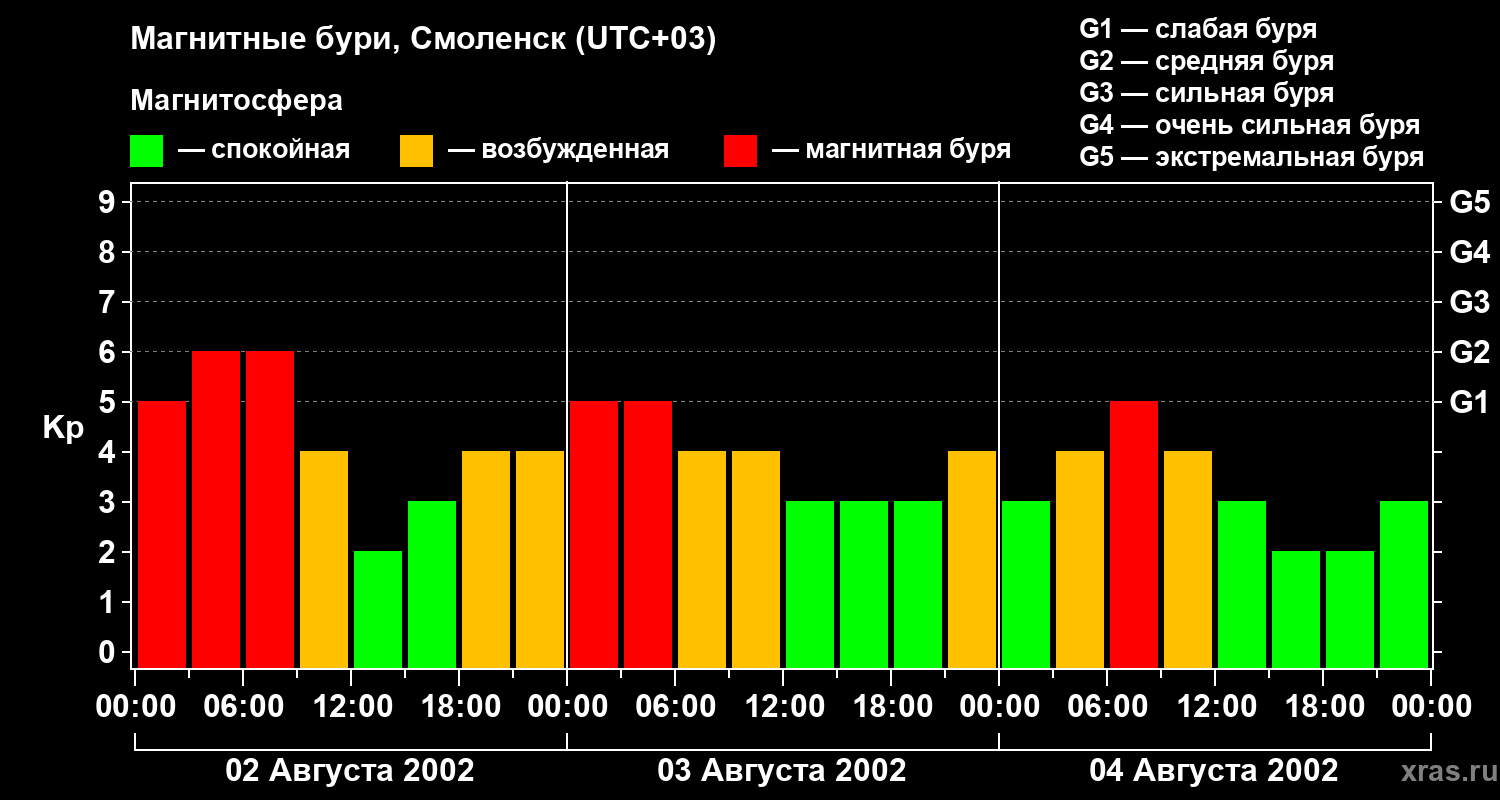Click the 'Kp' axis label
The image size is (1500, 800).
63,429
